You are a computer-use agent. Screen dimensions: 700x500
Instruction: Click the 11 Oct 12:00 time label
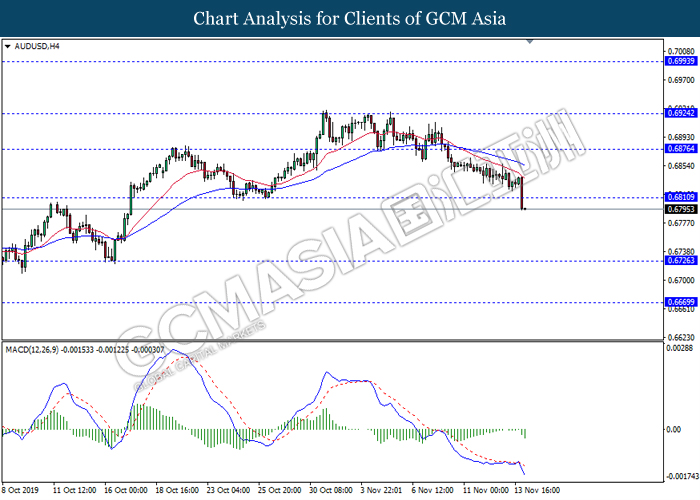(x=74, y=490)
